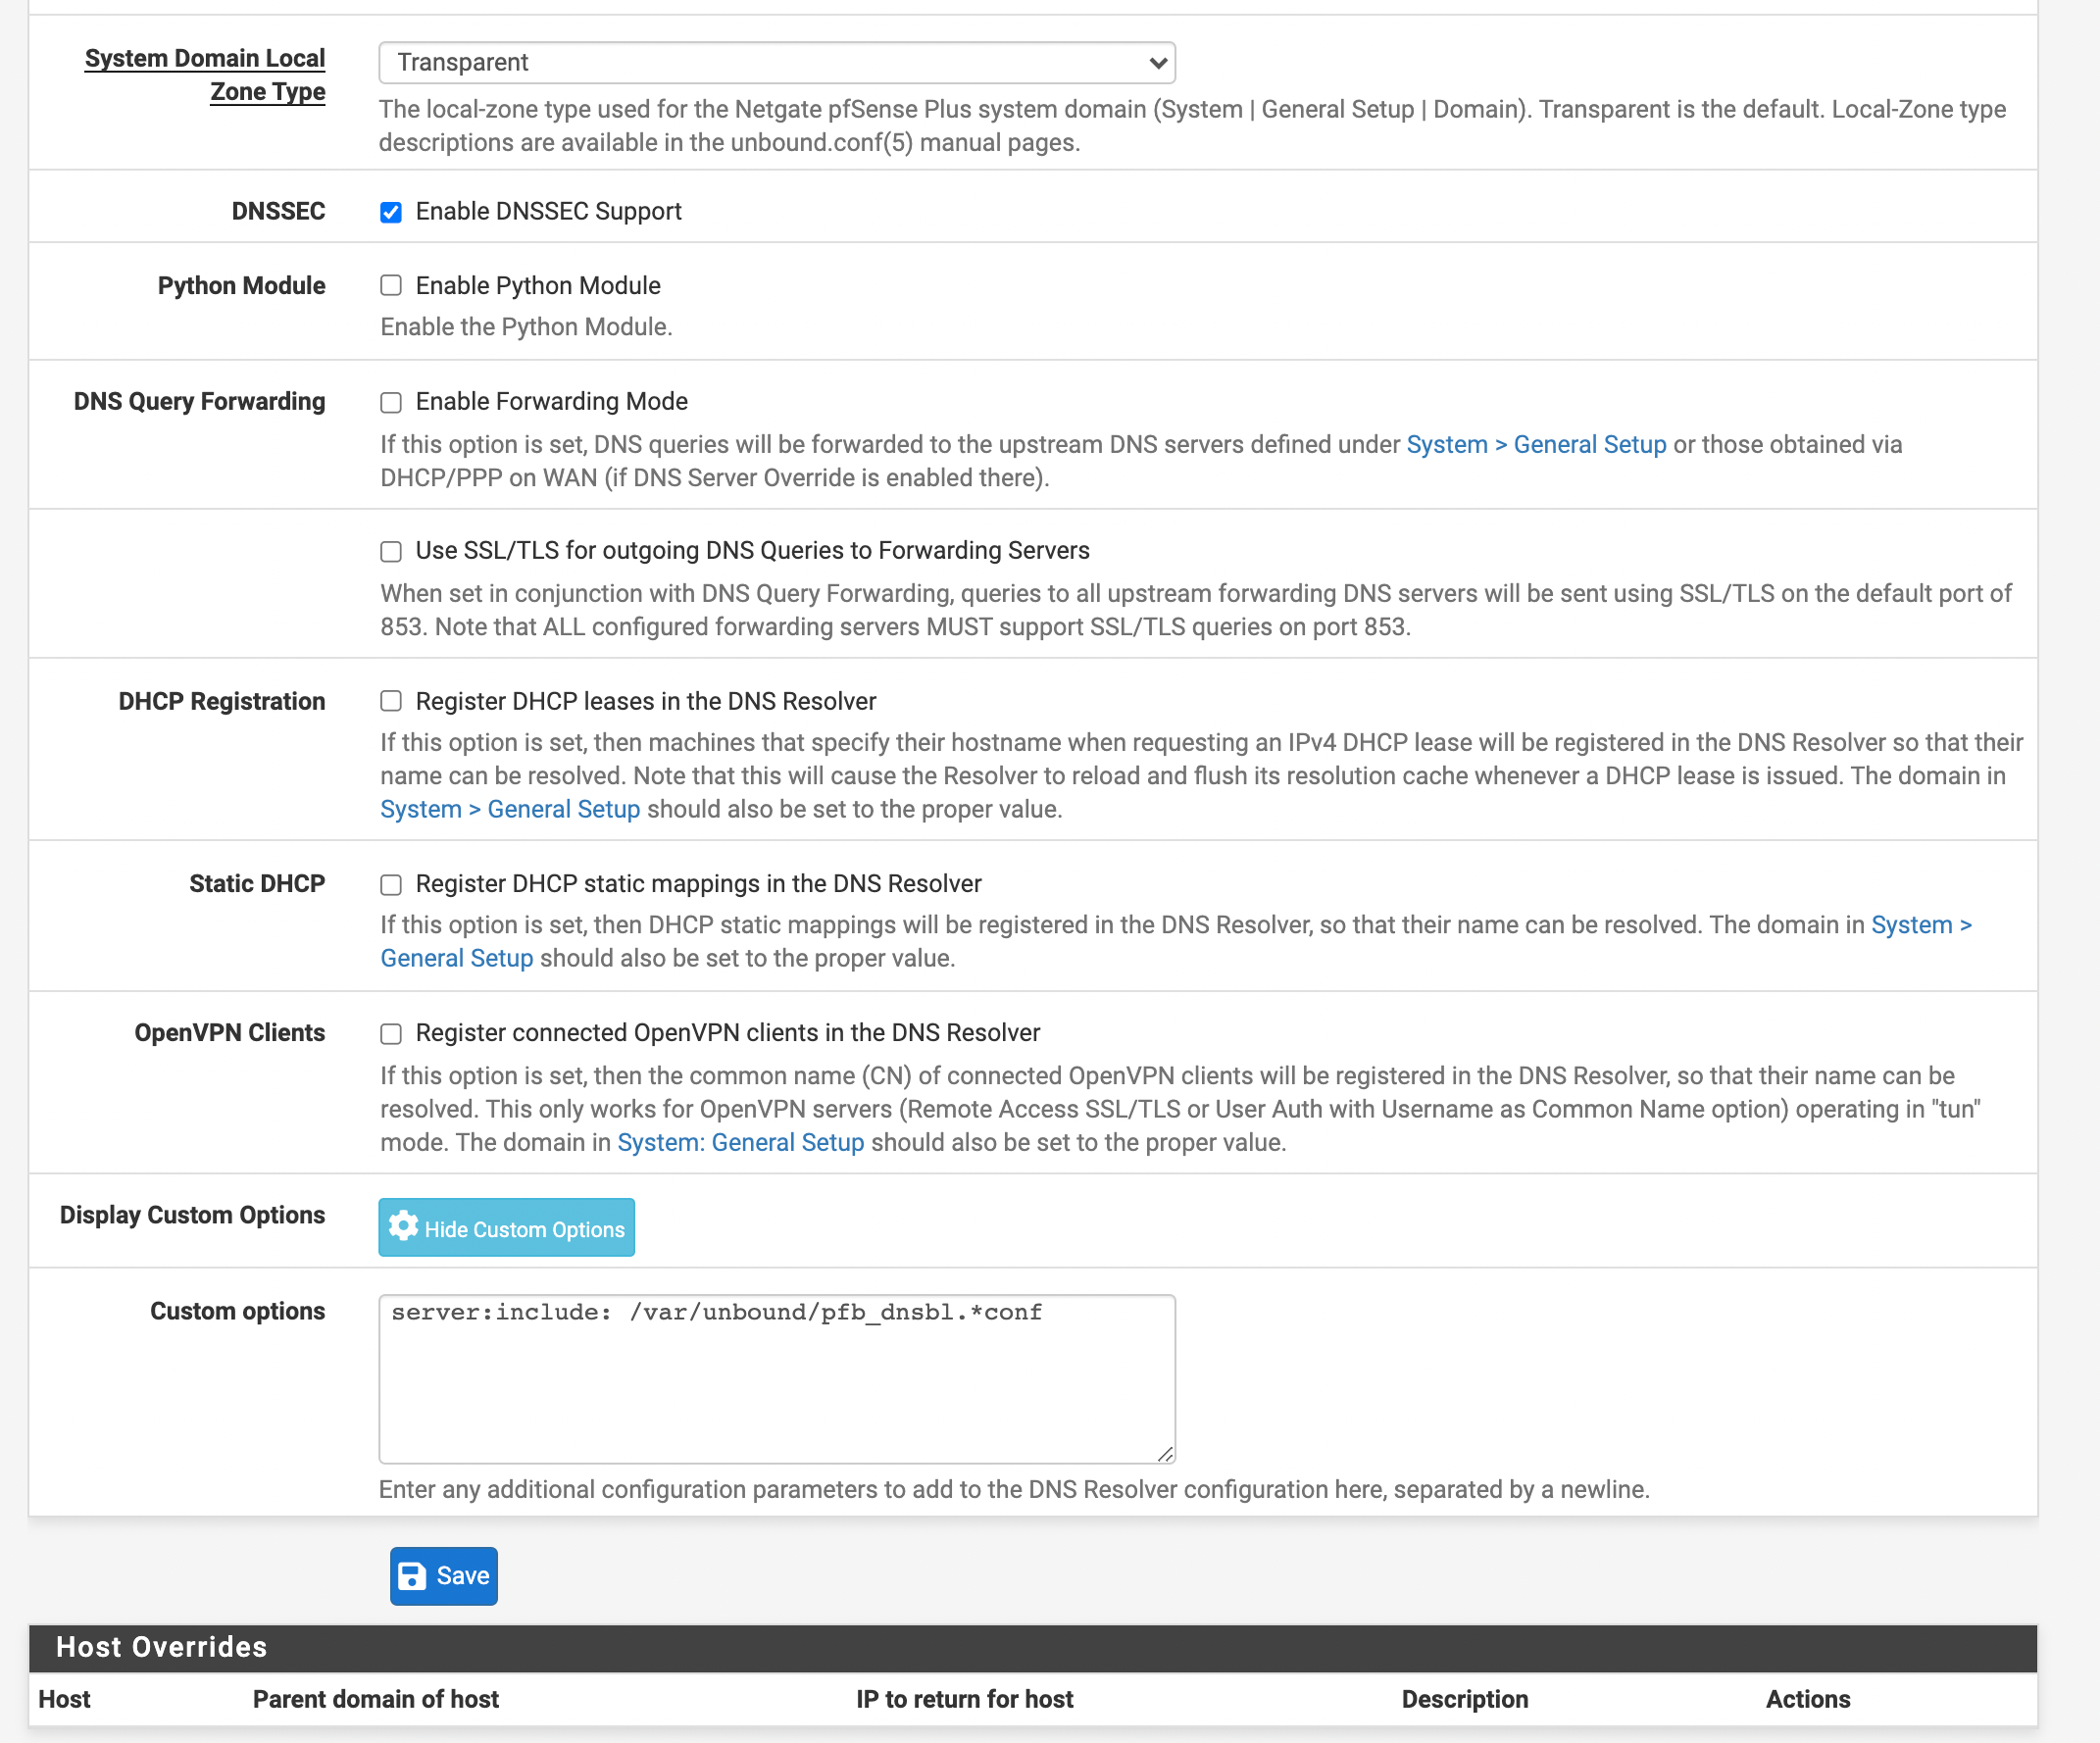2100x1743 pixels.
Task: Click the IP to return for host header
Action: tap(964, 1699)
